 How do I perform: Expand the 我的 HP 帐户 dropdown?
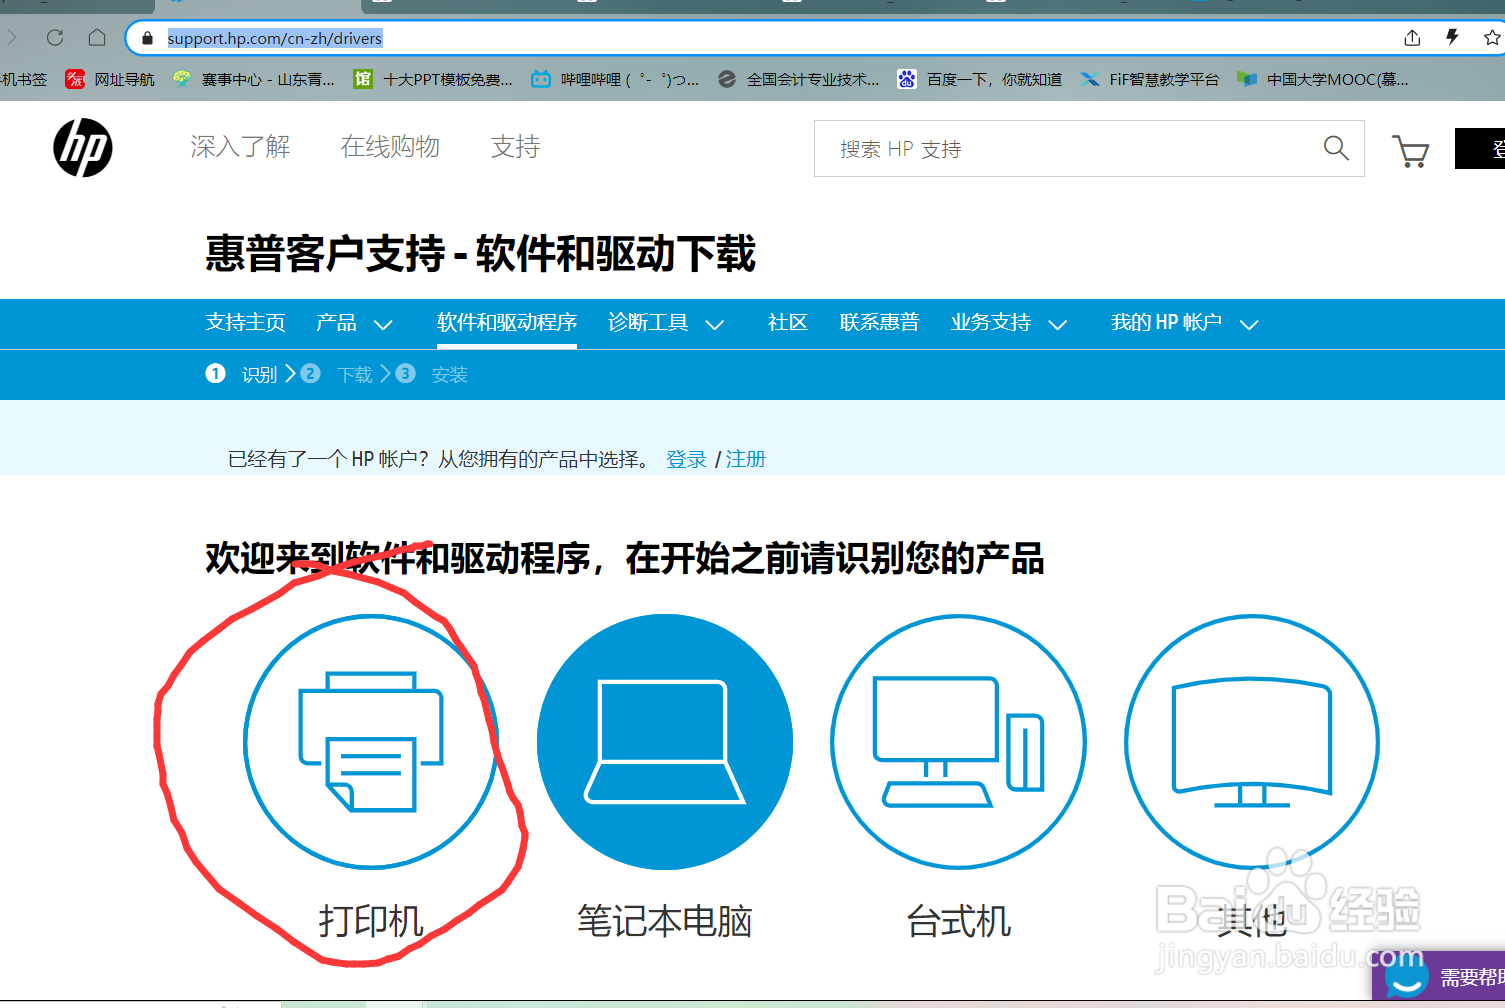pyautogui.click(x=1184, y=323)
